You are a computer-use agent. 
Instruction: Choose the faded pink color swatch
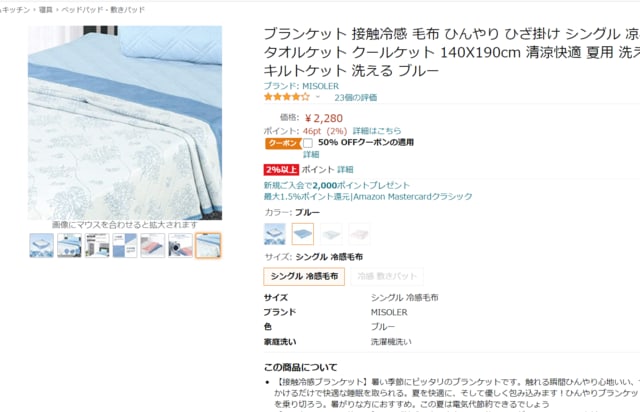pyautogui.click(x=359, y=234)
